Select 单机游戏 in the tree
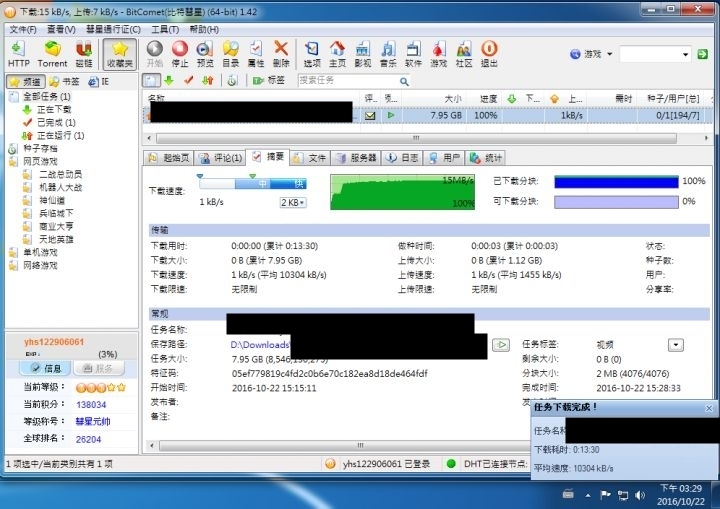 point(40,252)
